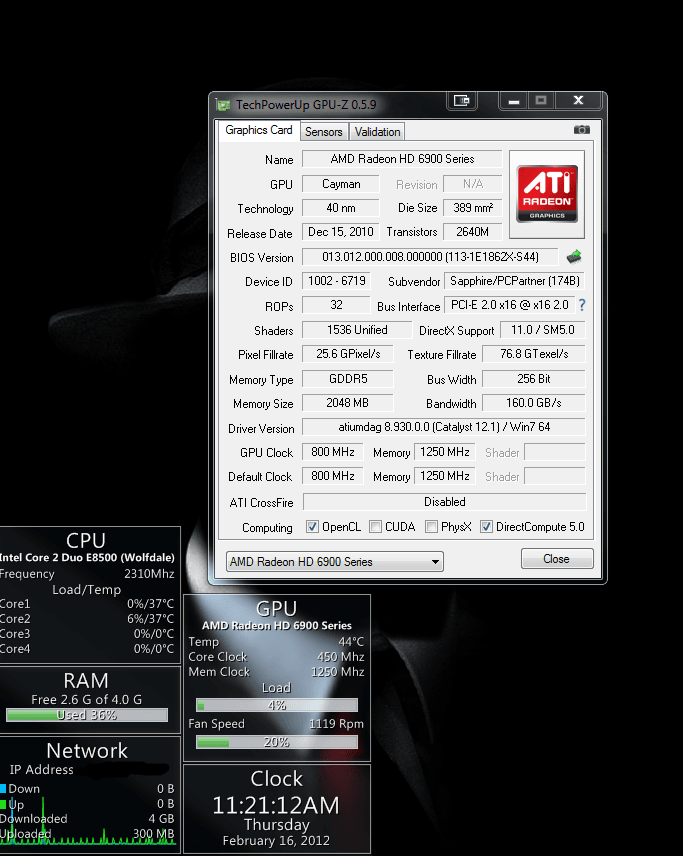The height and width of the screenshot is (856, 683).
Task: Click the Release Date field Dec 15, 2010
Action: [x=341, y=232]
